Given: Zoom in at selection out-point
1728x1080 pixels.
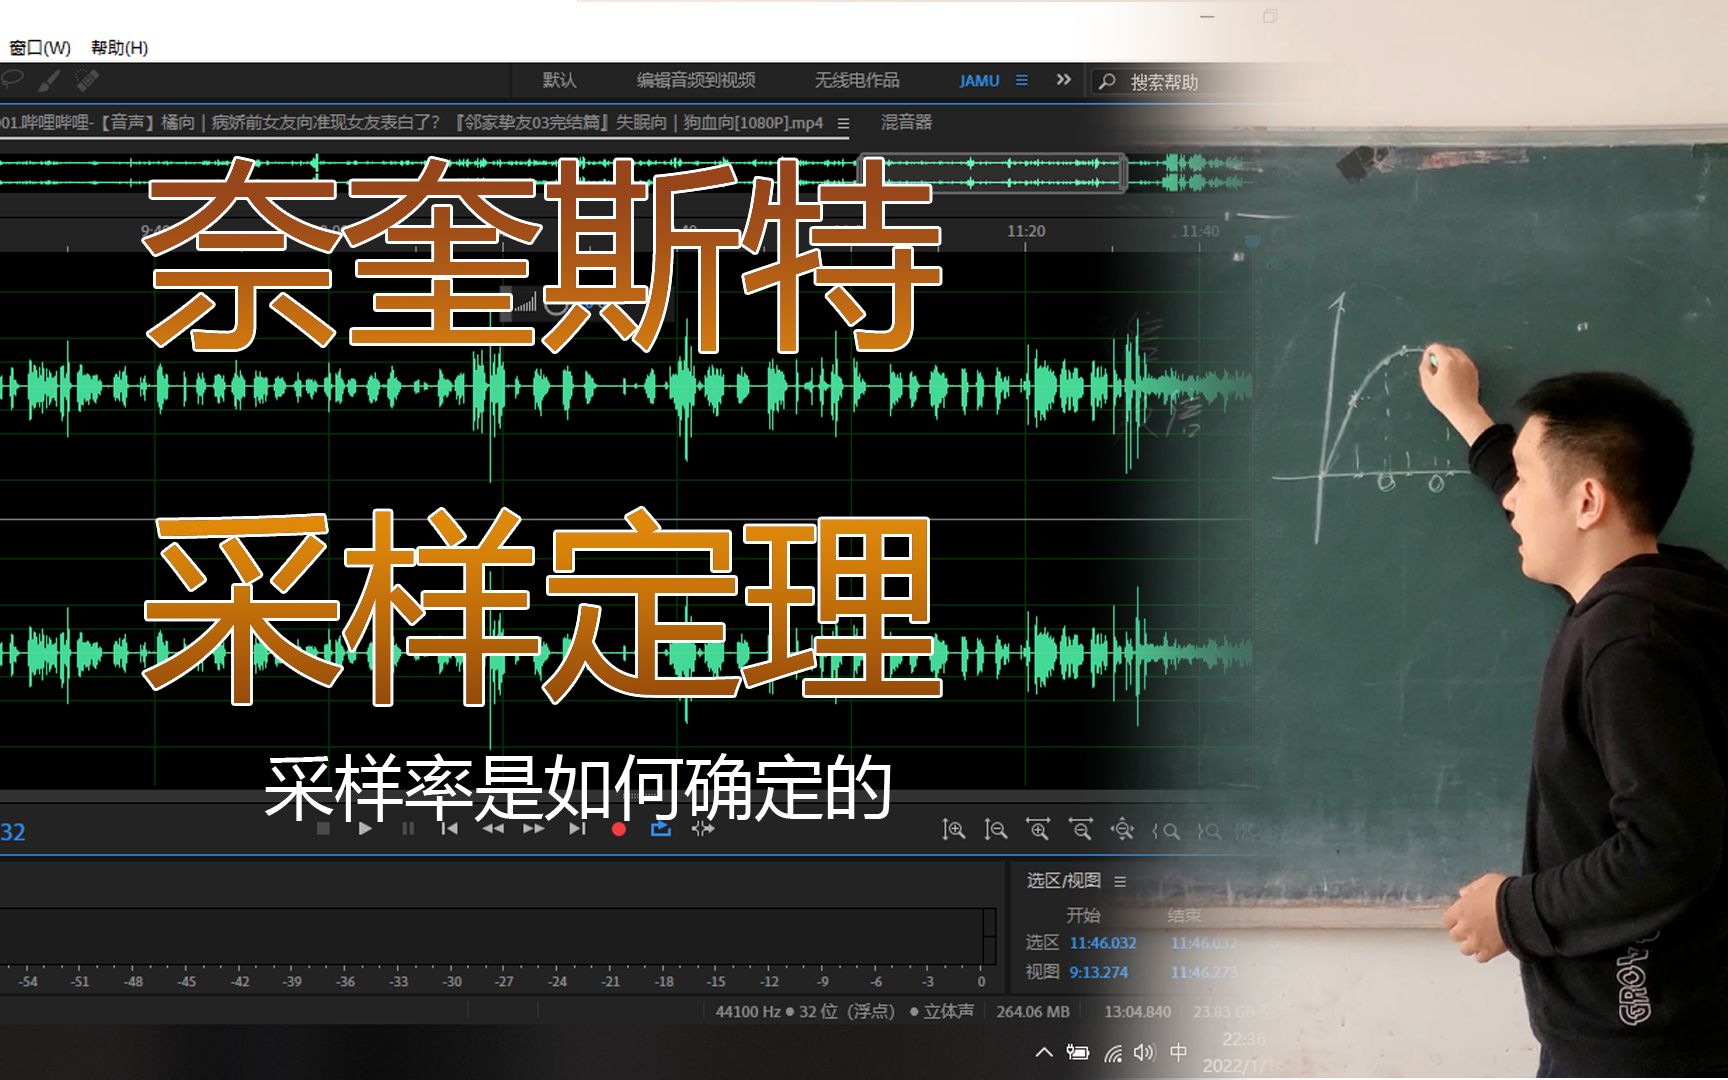Looking at the screenshot, I should click(1209, 830).
